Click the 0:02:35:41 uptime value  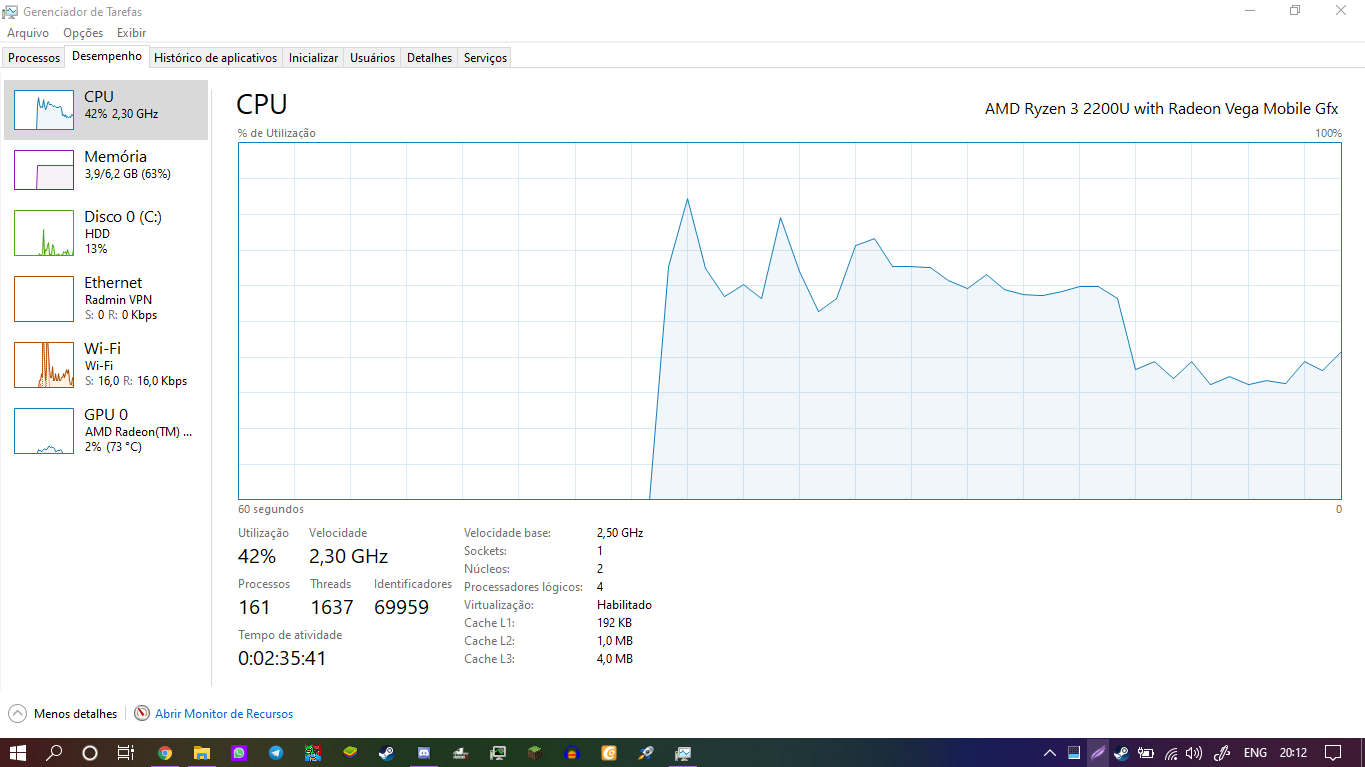coord(282,658)
